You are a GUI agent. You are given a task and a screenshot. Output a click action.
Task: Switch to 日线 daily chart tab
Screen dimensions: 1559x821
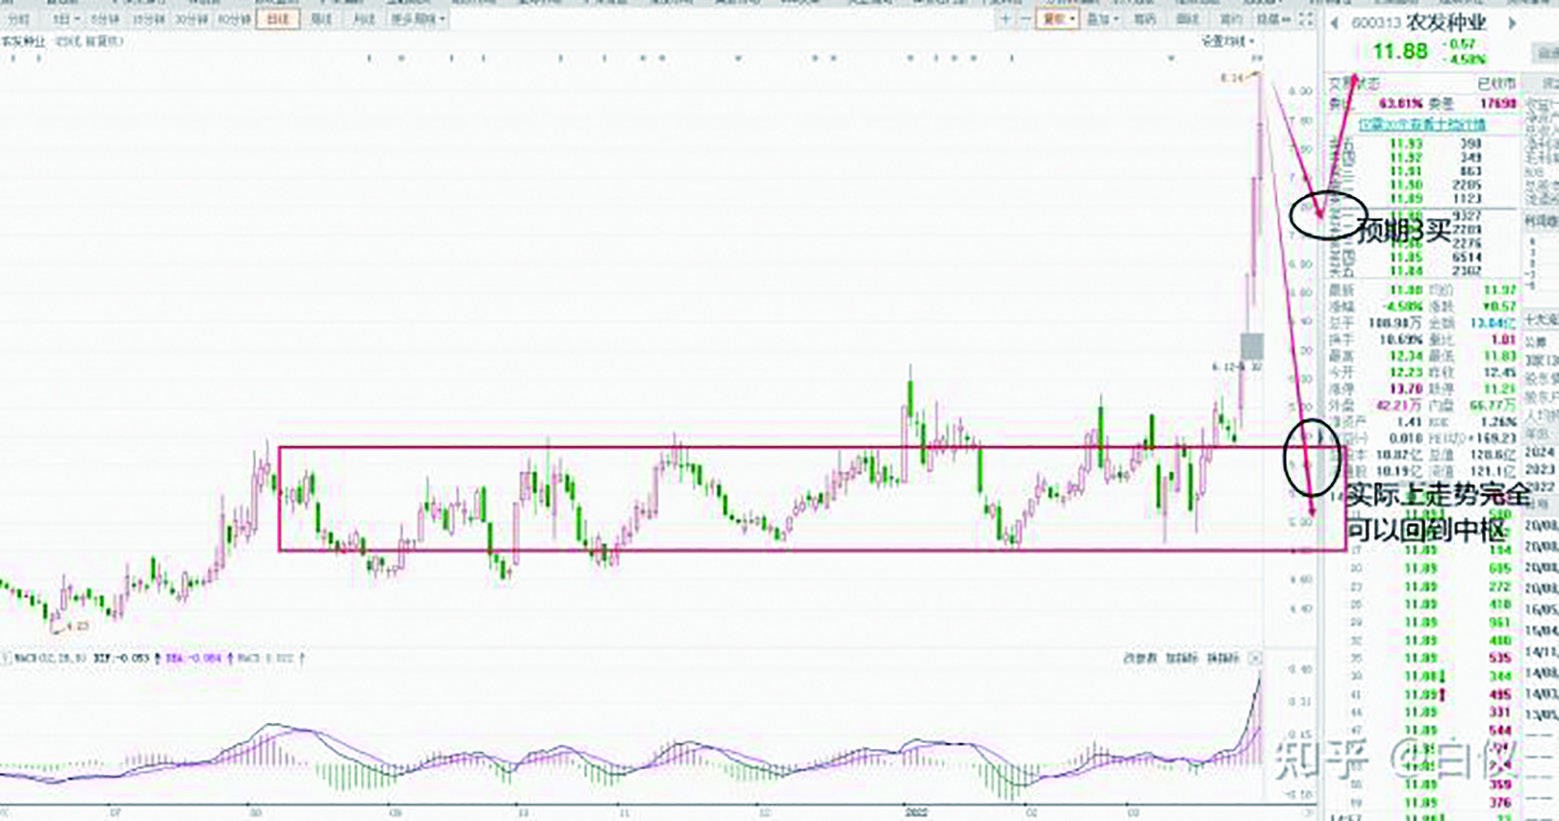point(277,19)
